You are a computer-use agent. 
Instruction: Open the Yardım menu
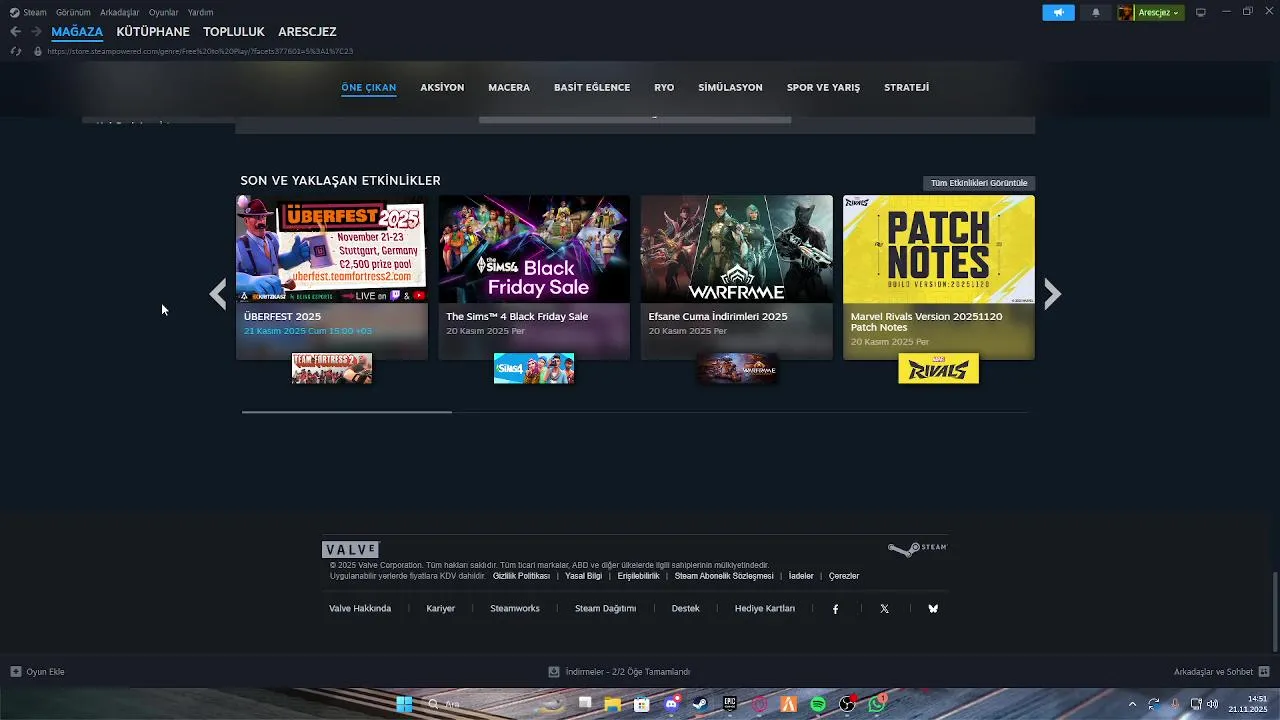point(200,12)
